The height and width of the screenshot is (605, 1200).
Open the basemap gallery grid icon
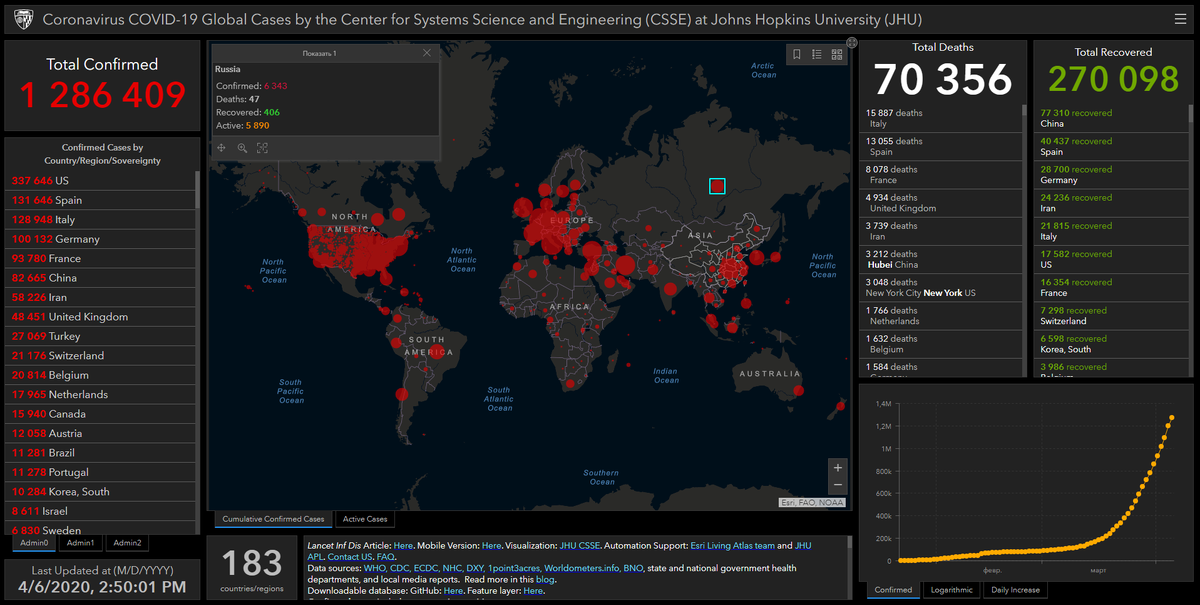(x=837, y=55)
